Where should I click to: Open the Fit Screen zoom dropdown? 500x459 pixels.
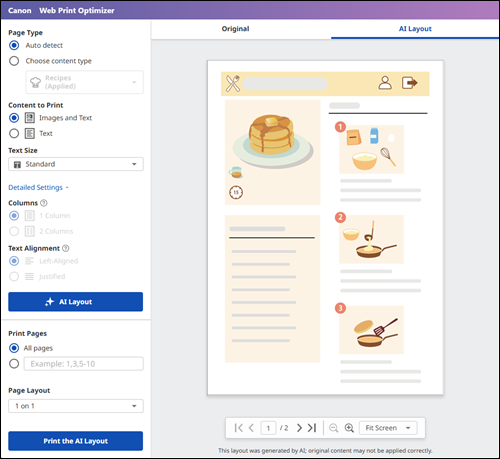(388, 428)
